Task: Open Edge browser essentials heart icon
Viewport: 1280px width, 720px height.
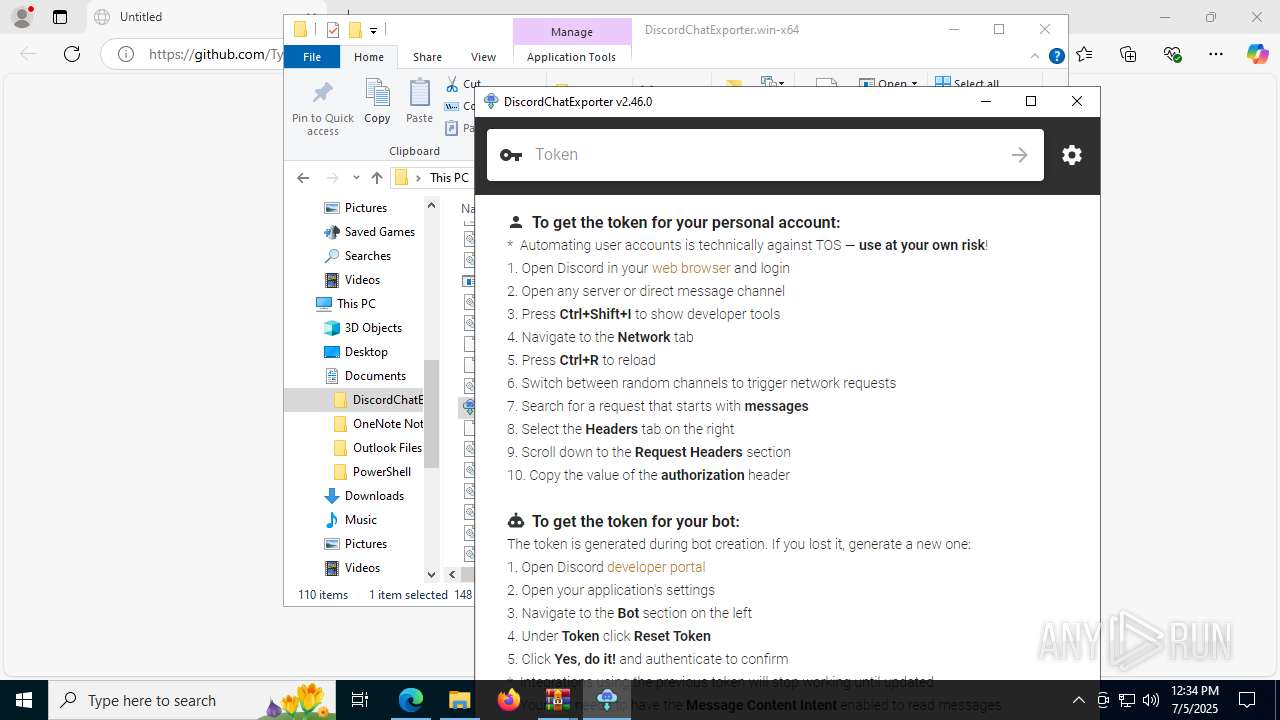Action: pyautogui.click(x=1172, y=54)
